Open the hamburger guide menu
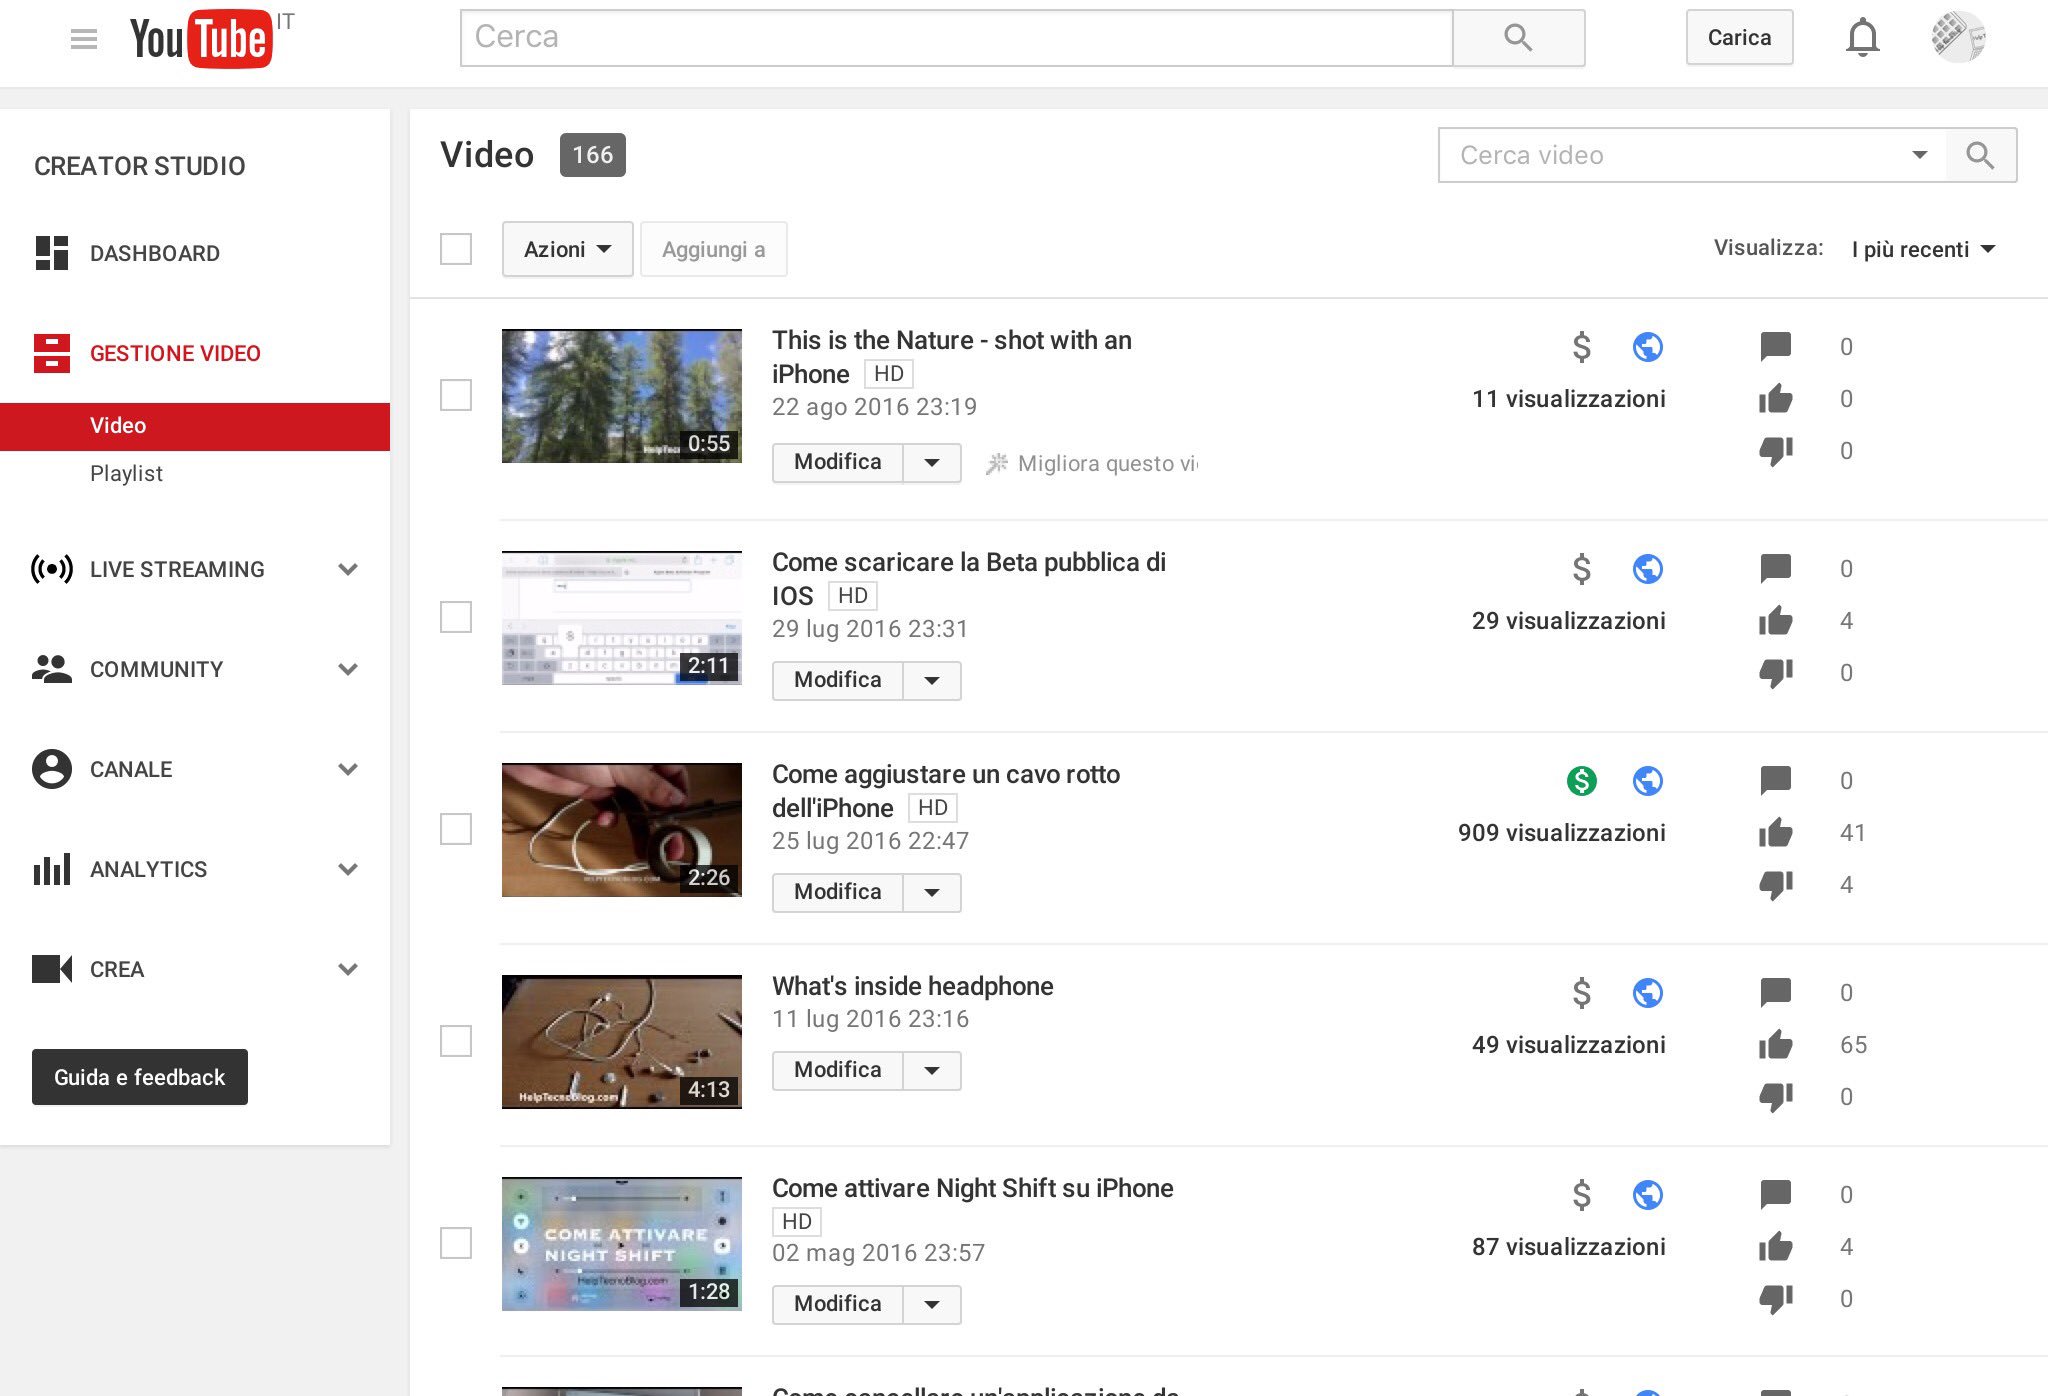This screenshot has width=2048, height=1396. coord(84,39)
